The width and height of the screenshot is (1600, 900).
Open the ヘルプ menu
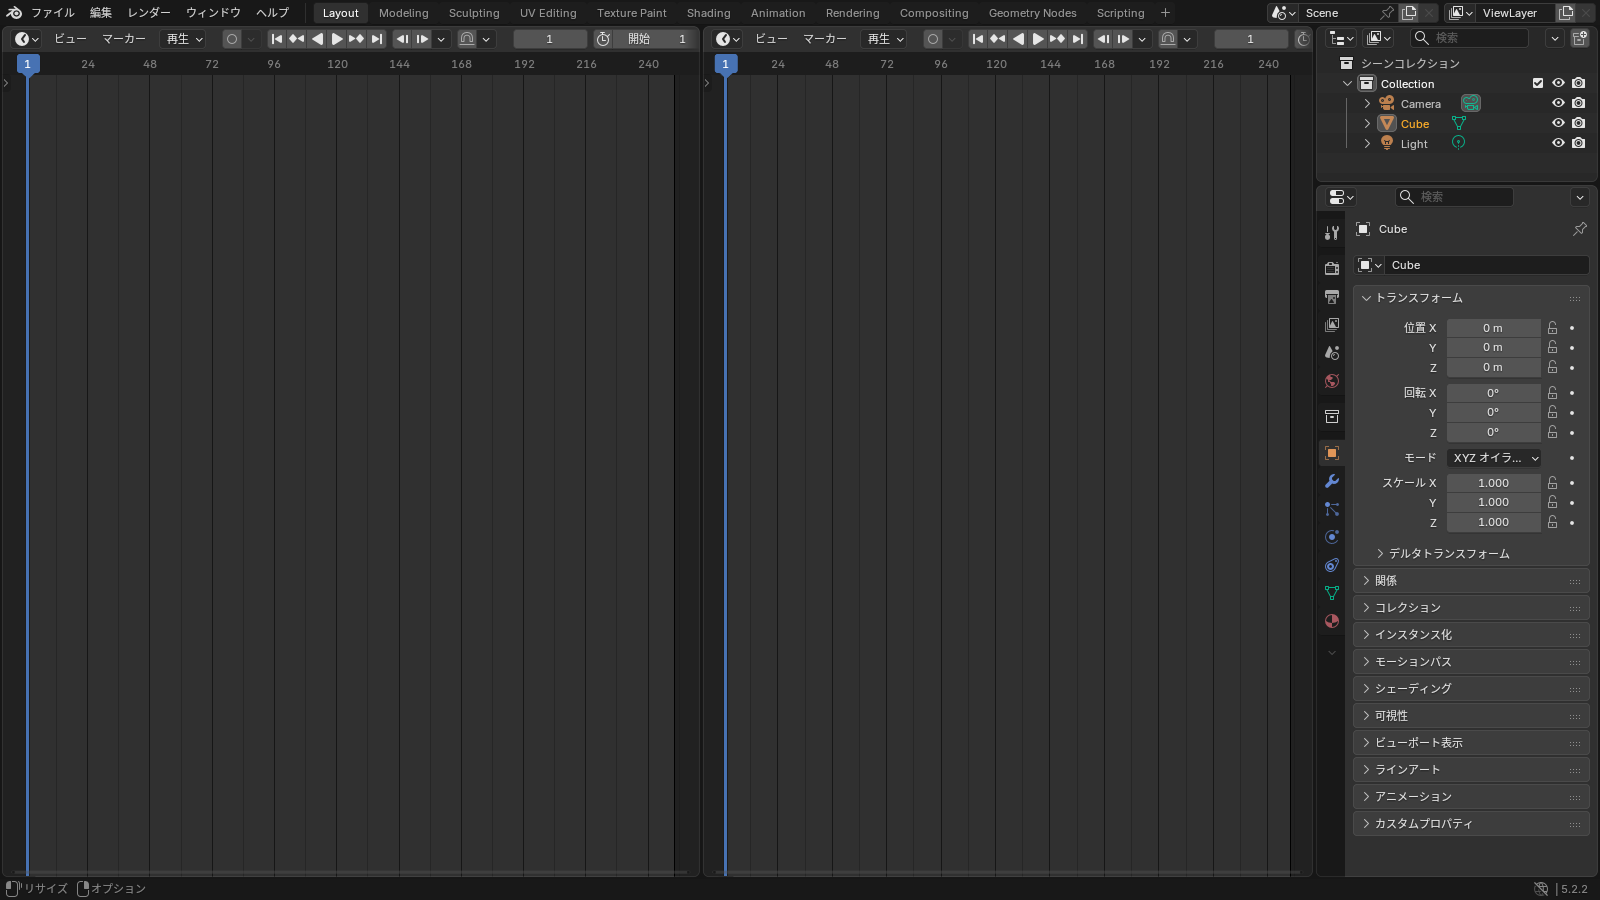(x=273, y=13)
